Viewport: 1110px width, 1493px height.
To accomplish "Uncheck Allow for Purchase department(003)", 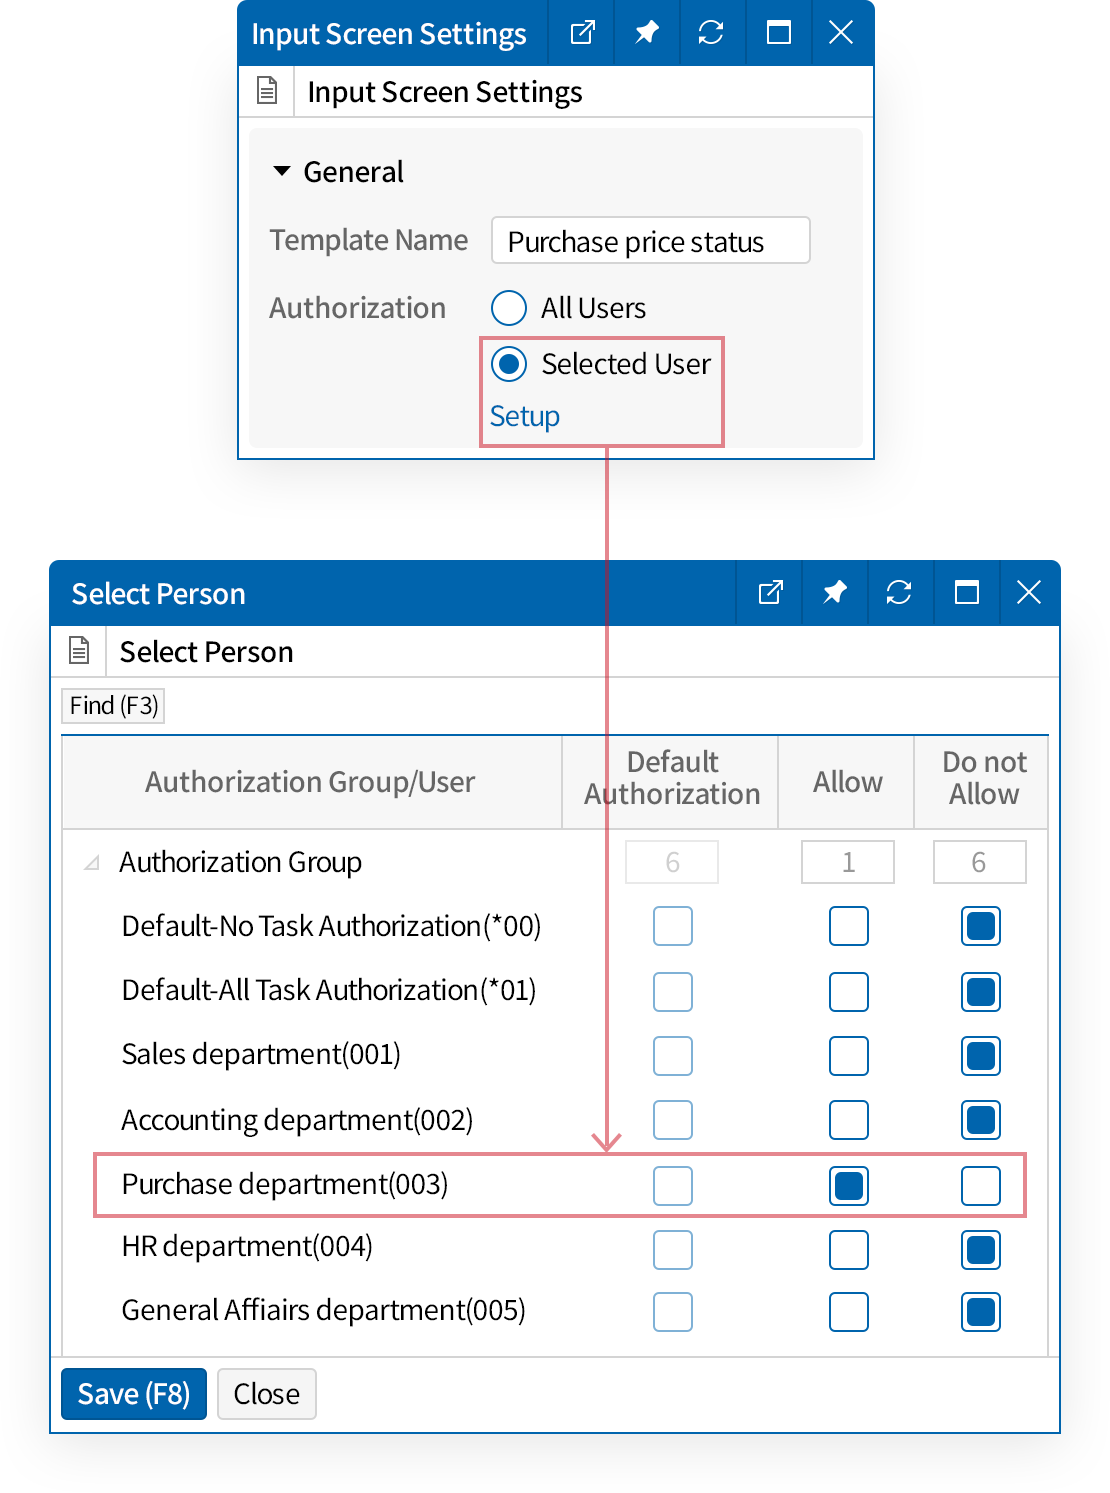I will 848,1186.
